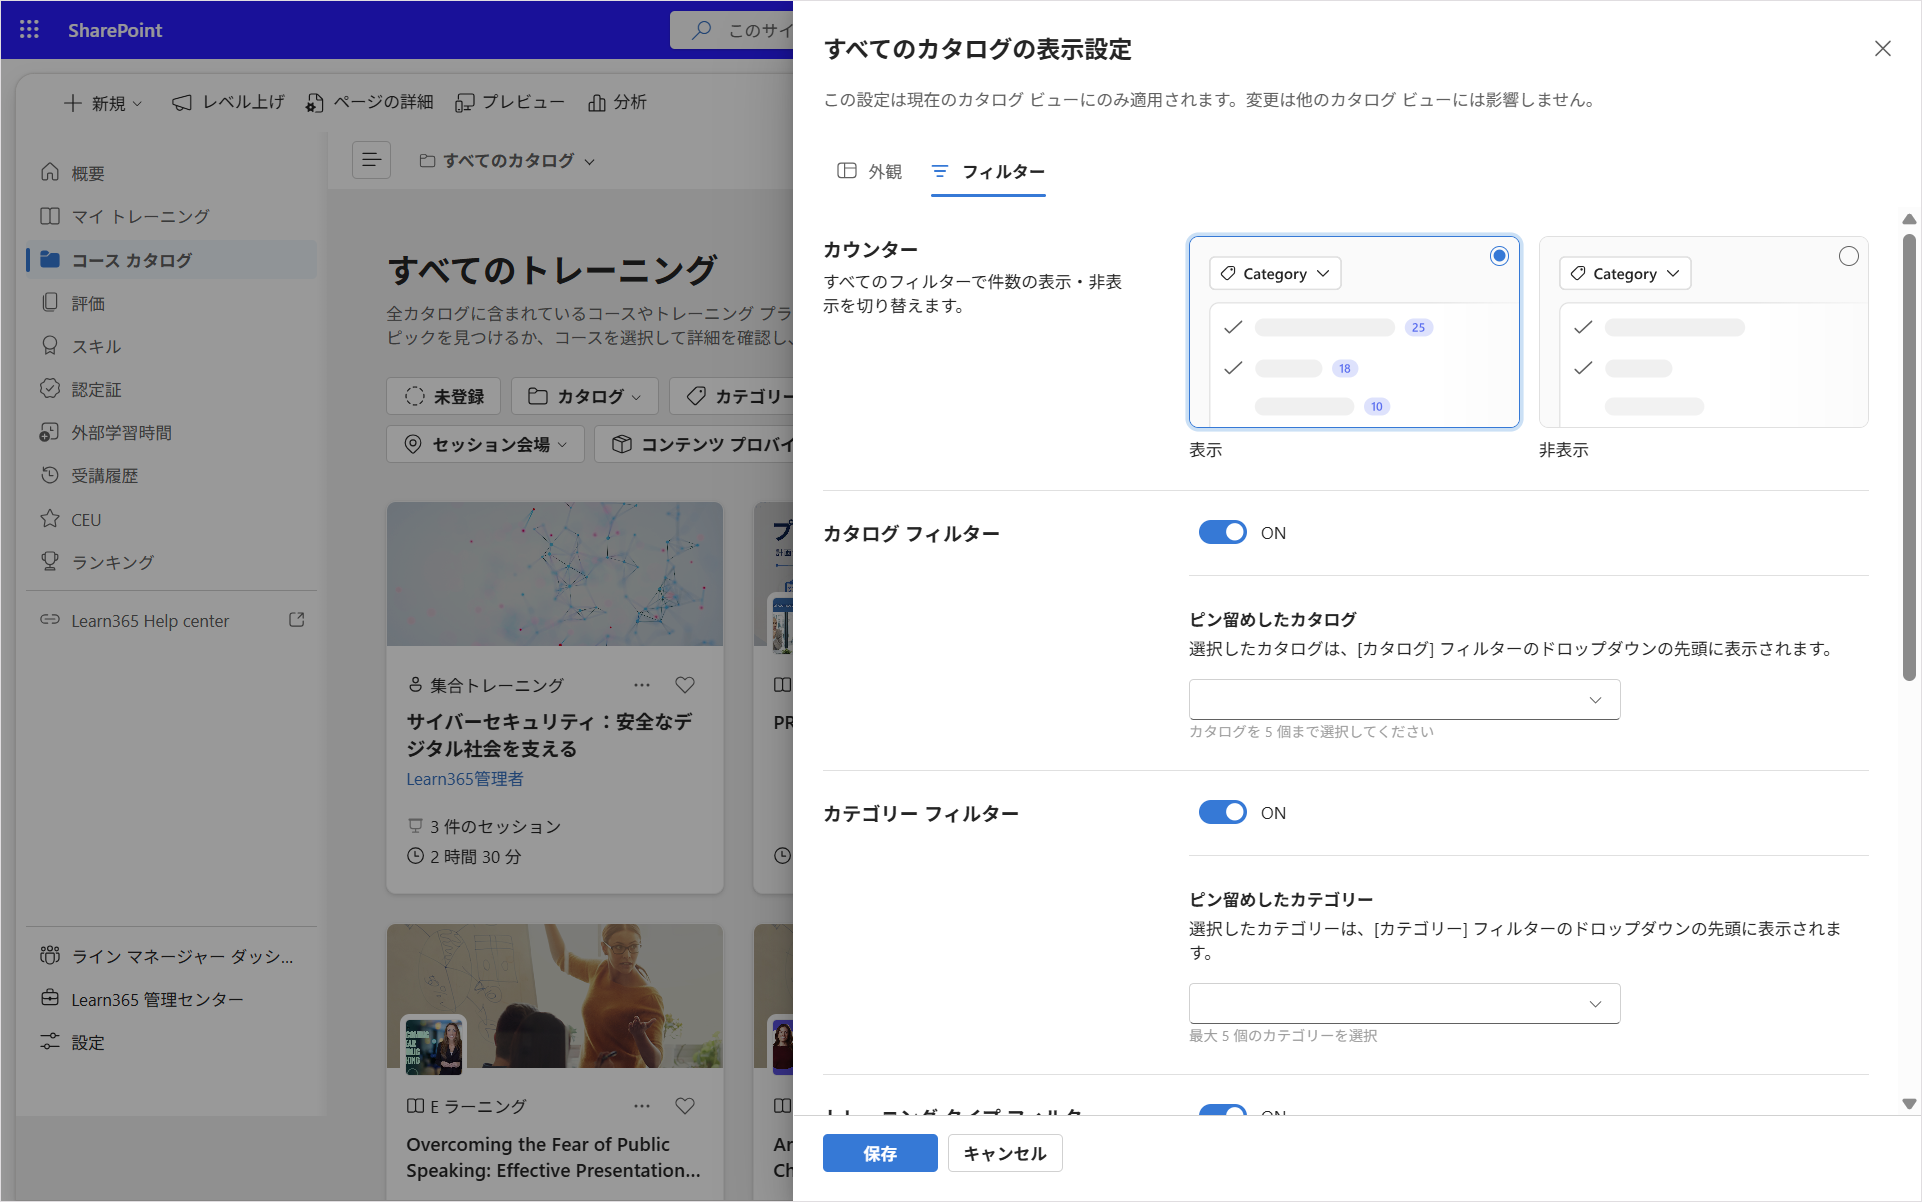The image size is (1922, 1202).
Task: Toggle the カタログ フィルター switch
Action: (x=1222, y=533)
